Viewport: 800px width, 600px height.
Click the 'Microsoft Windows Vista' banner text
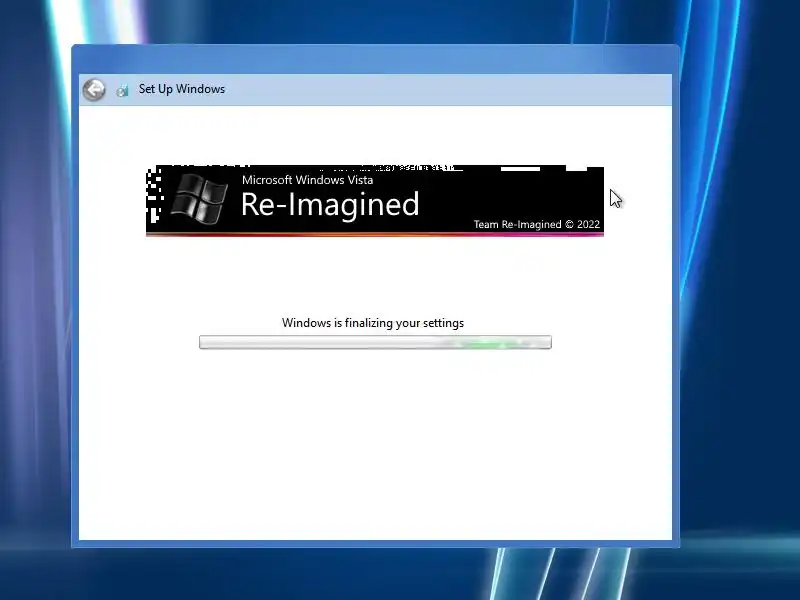coord(307,180)
